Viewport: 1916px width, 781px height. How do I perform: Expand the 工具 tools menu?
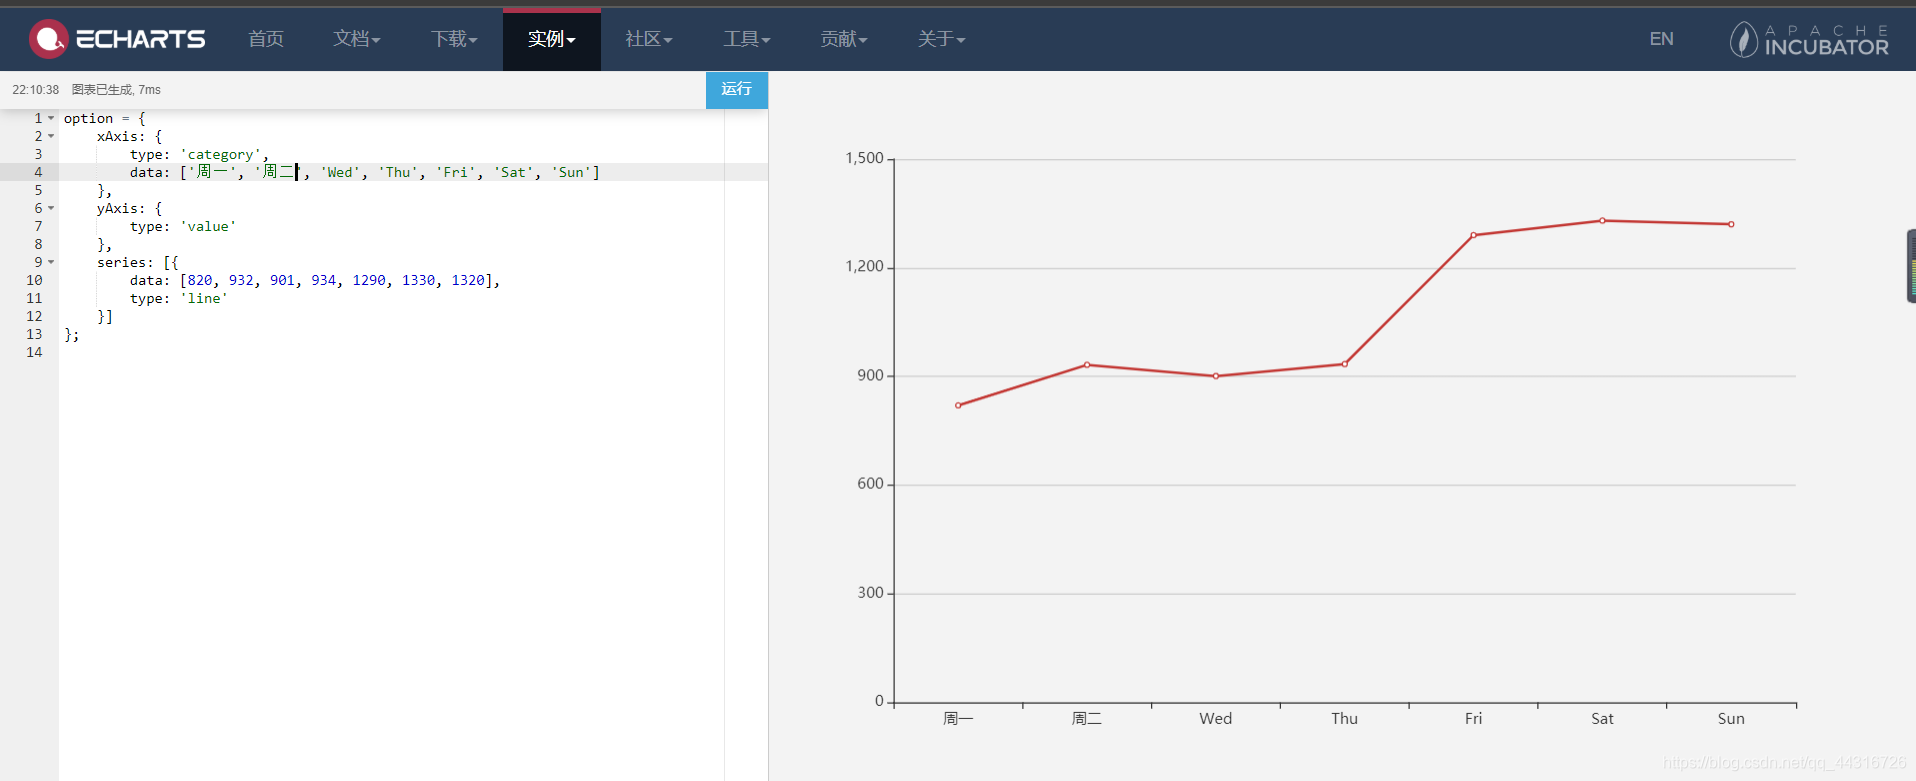747,39
